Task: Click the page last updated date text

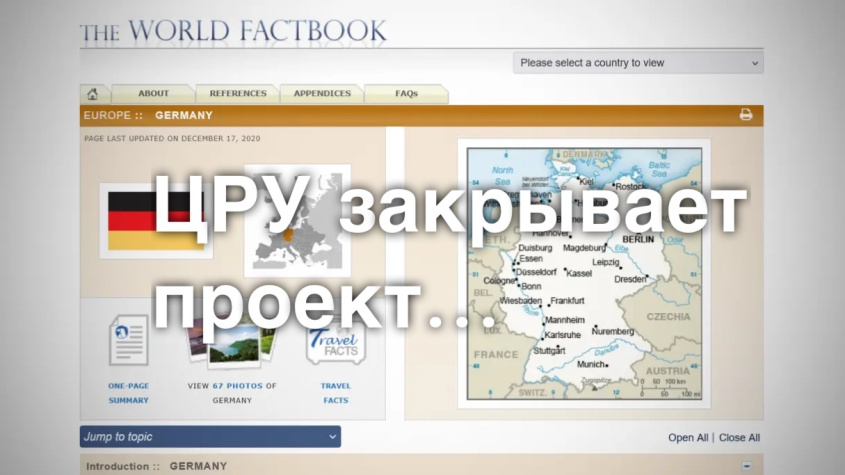Action: pyautogui.click(x=172, y=139)
